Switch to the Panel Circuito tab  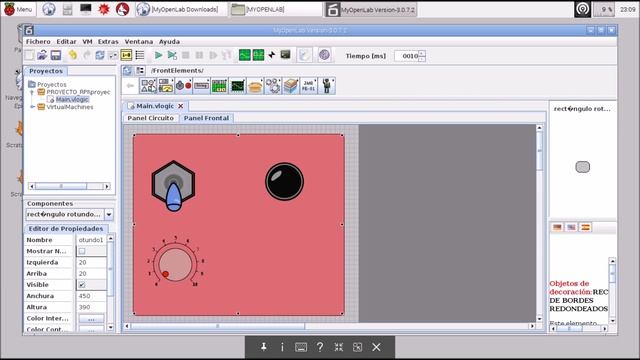click(151, 118)
